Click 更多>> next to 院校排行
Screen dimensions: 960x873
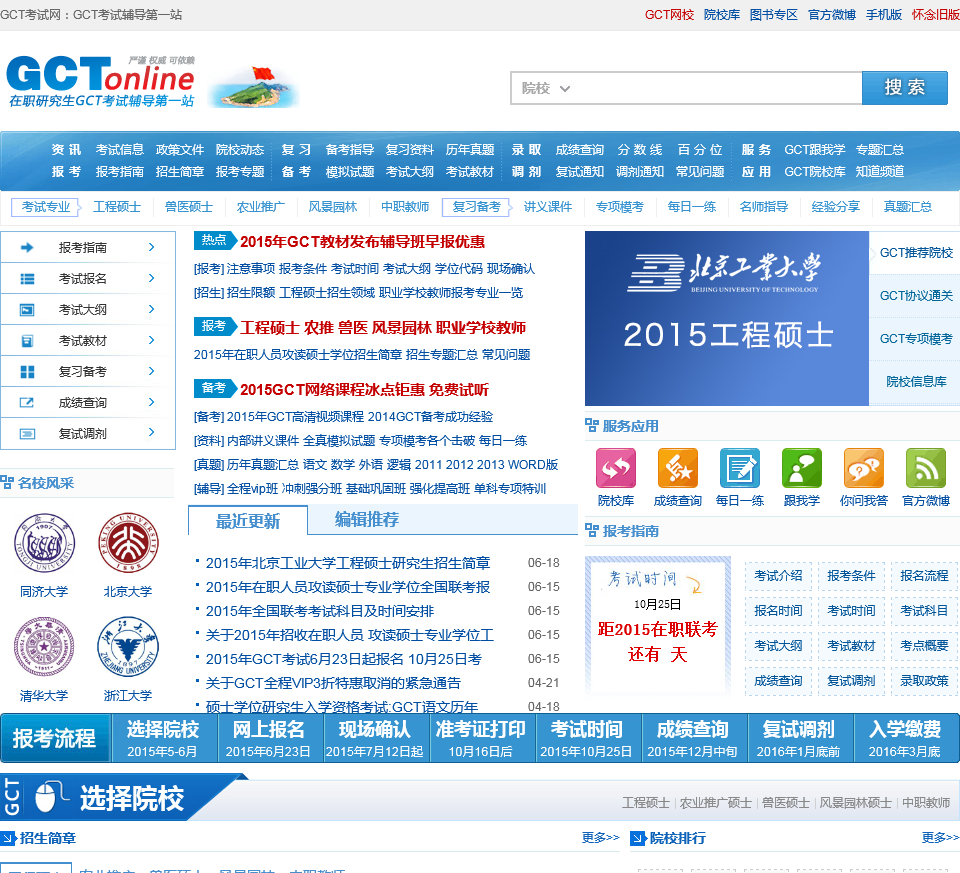(940, 837)
